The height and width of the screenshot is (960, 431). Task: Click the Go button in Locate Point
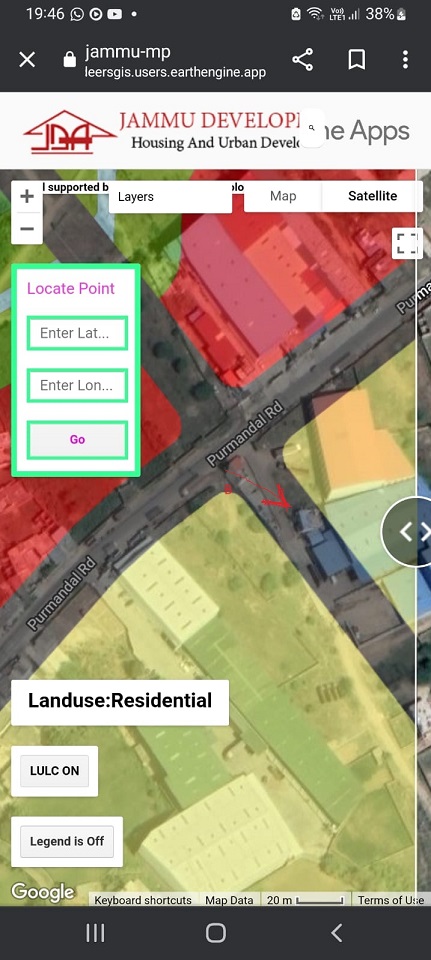click(x=77, y=440)
